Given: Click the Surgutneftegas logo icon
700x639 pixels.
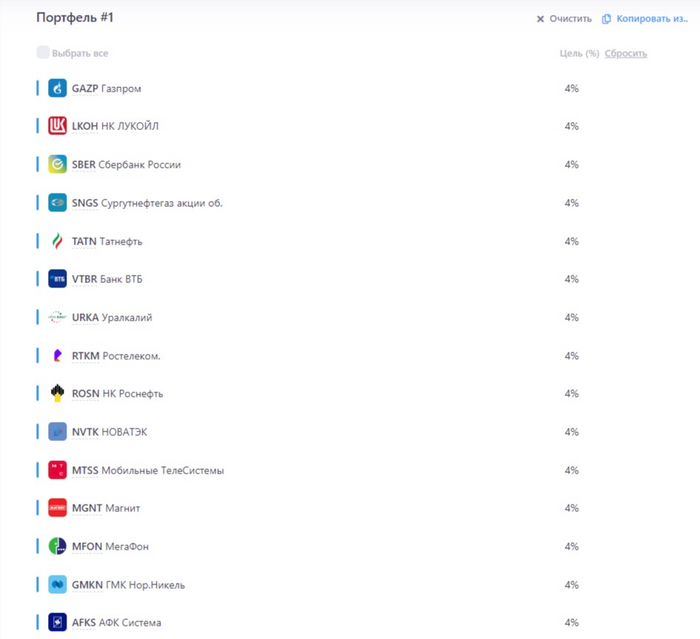Looking at the screenshot, I should tap(57, 203).
